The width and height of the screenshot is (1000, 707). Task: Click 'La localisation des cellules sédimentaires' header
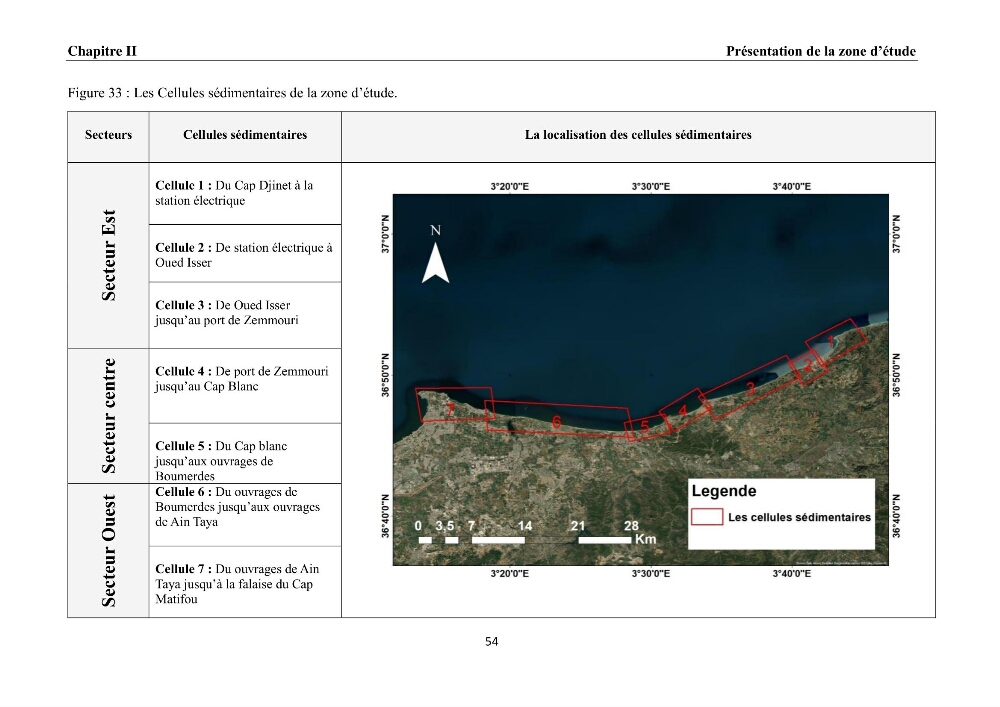[x=638, y=135]
